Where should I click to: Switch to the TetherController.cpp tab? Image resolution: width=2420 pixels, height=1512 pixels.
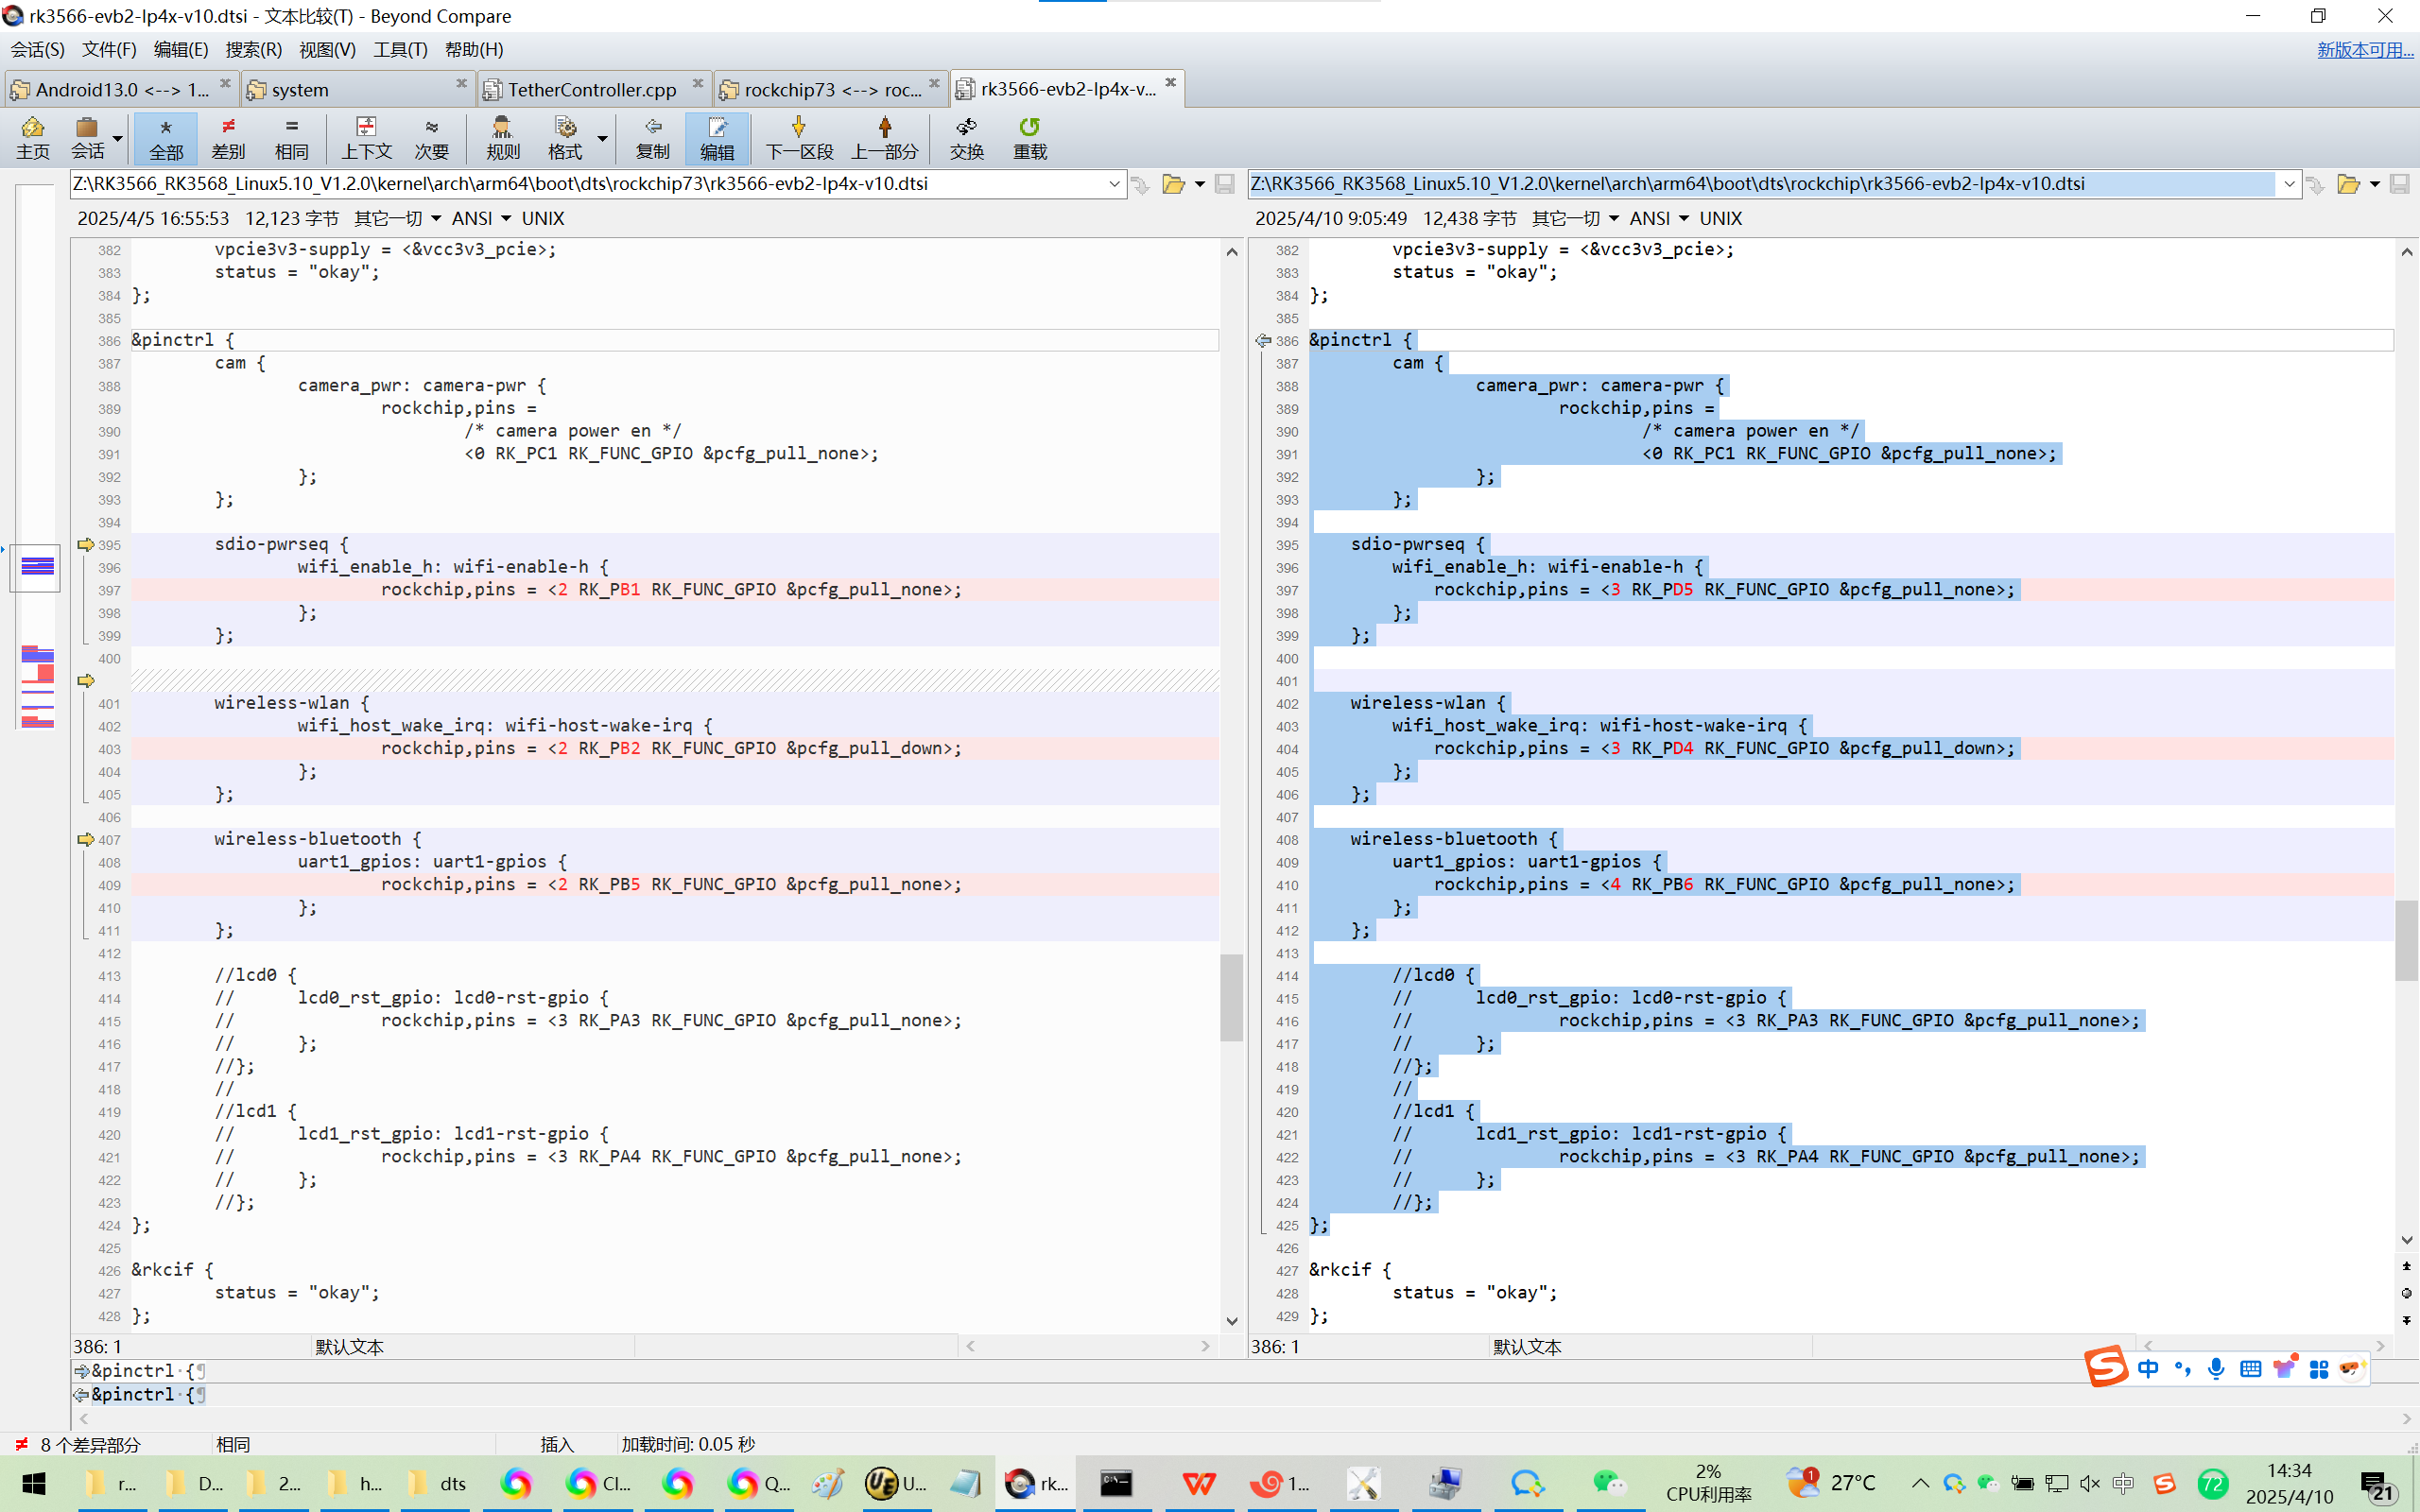(592, 89)
